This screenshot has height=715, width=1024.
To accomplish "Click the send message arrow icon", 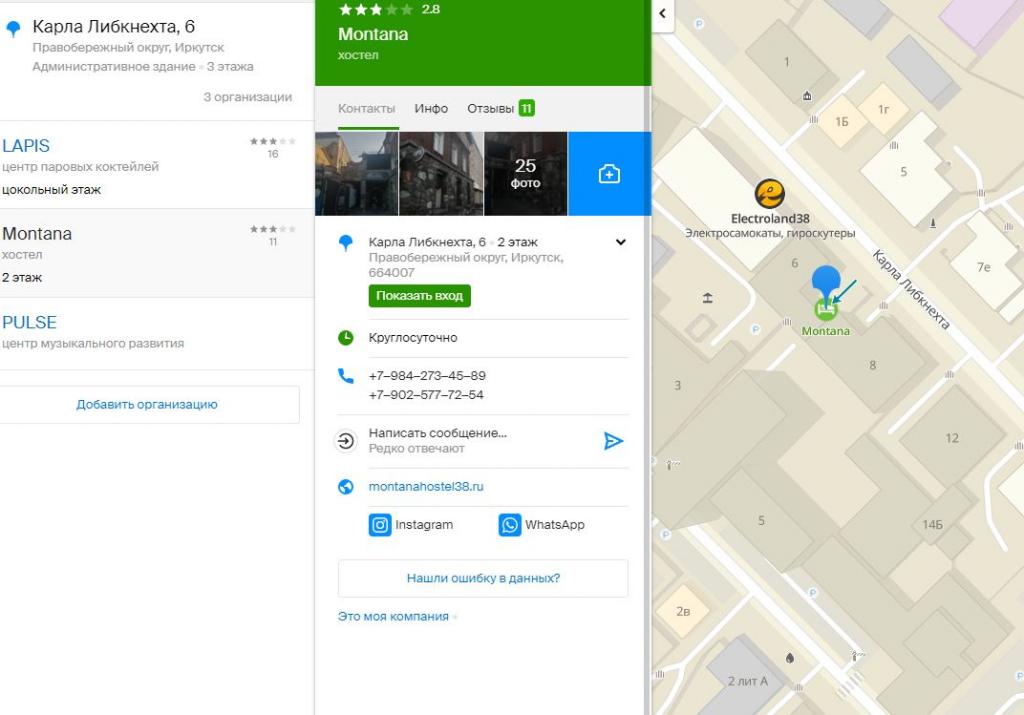I will pos(613,441).
